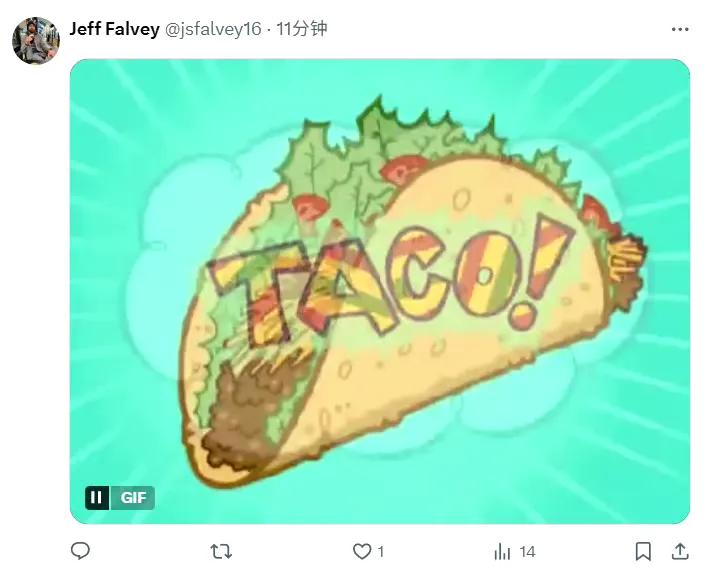View post analytics bar chart icon
This screenshot has height=570, width=711.
[502, 551]
